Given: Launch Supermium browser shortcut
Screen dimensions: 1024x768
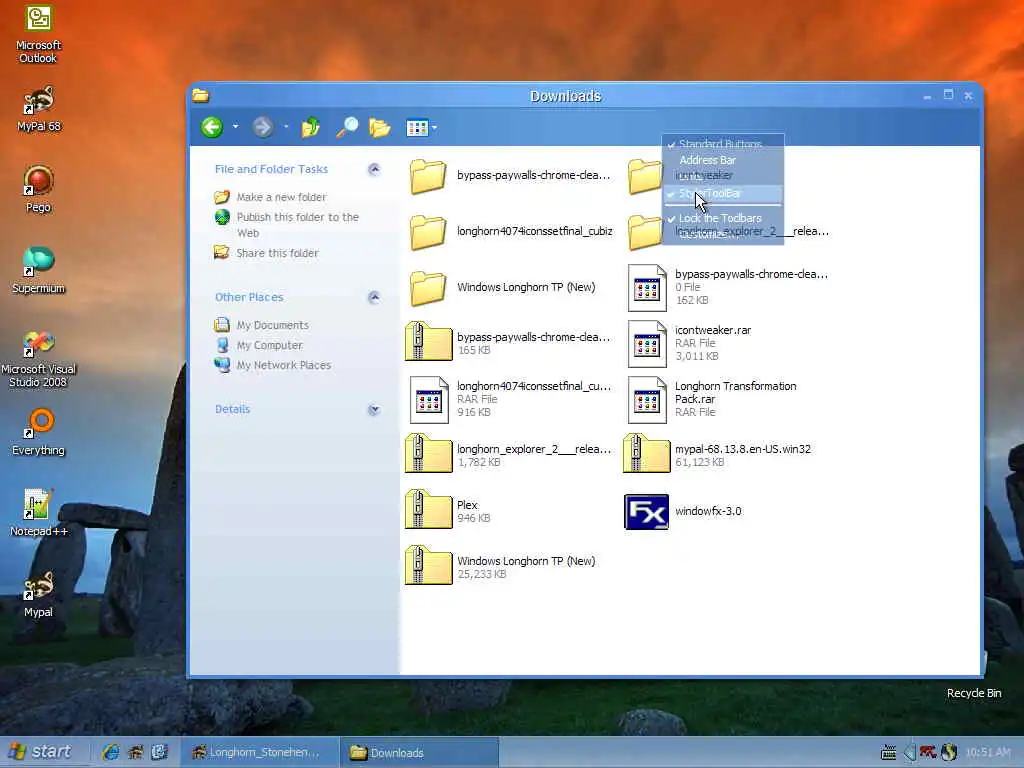Looking at the screenshot, I should (x=39, y=270).
